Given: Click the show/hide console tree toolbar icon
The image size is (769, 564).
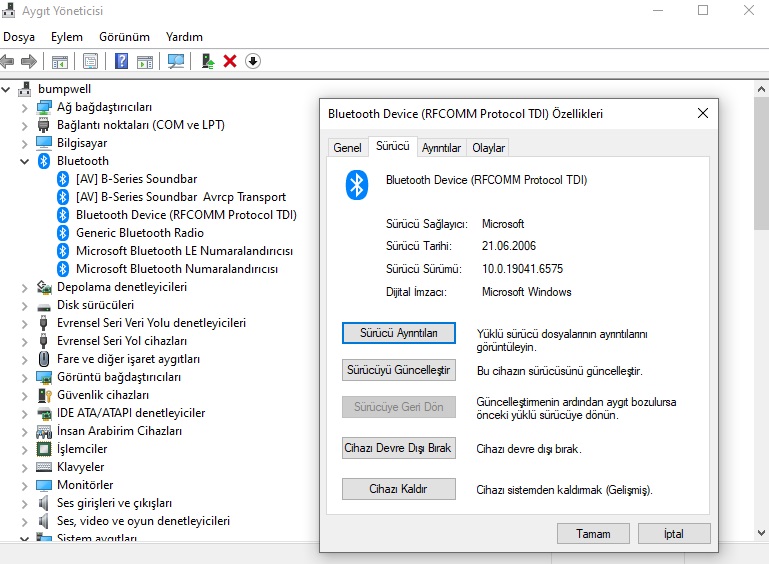Looking at the screenshot, I should pyautogui.click(x=60, y=62).
